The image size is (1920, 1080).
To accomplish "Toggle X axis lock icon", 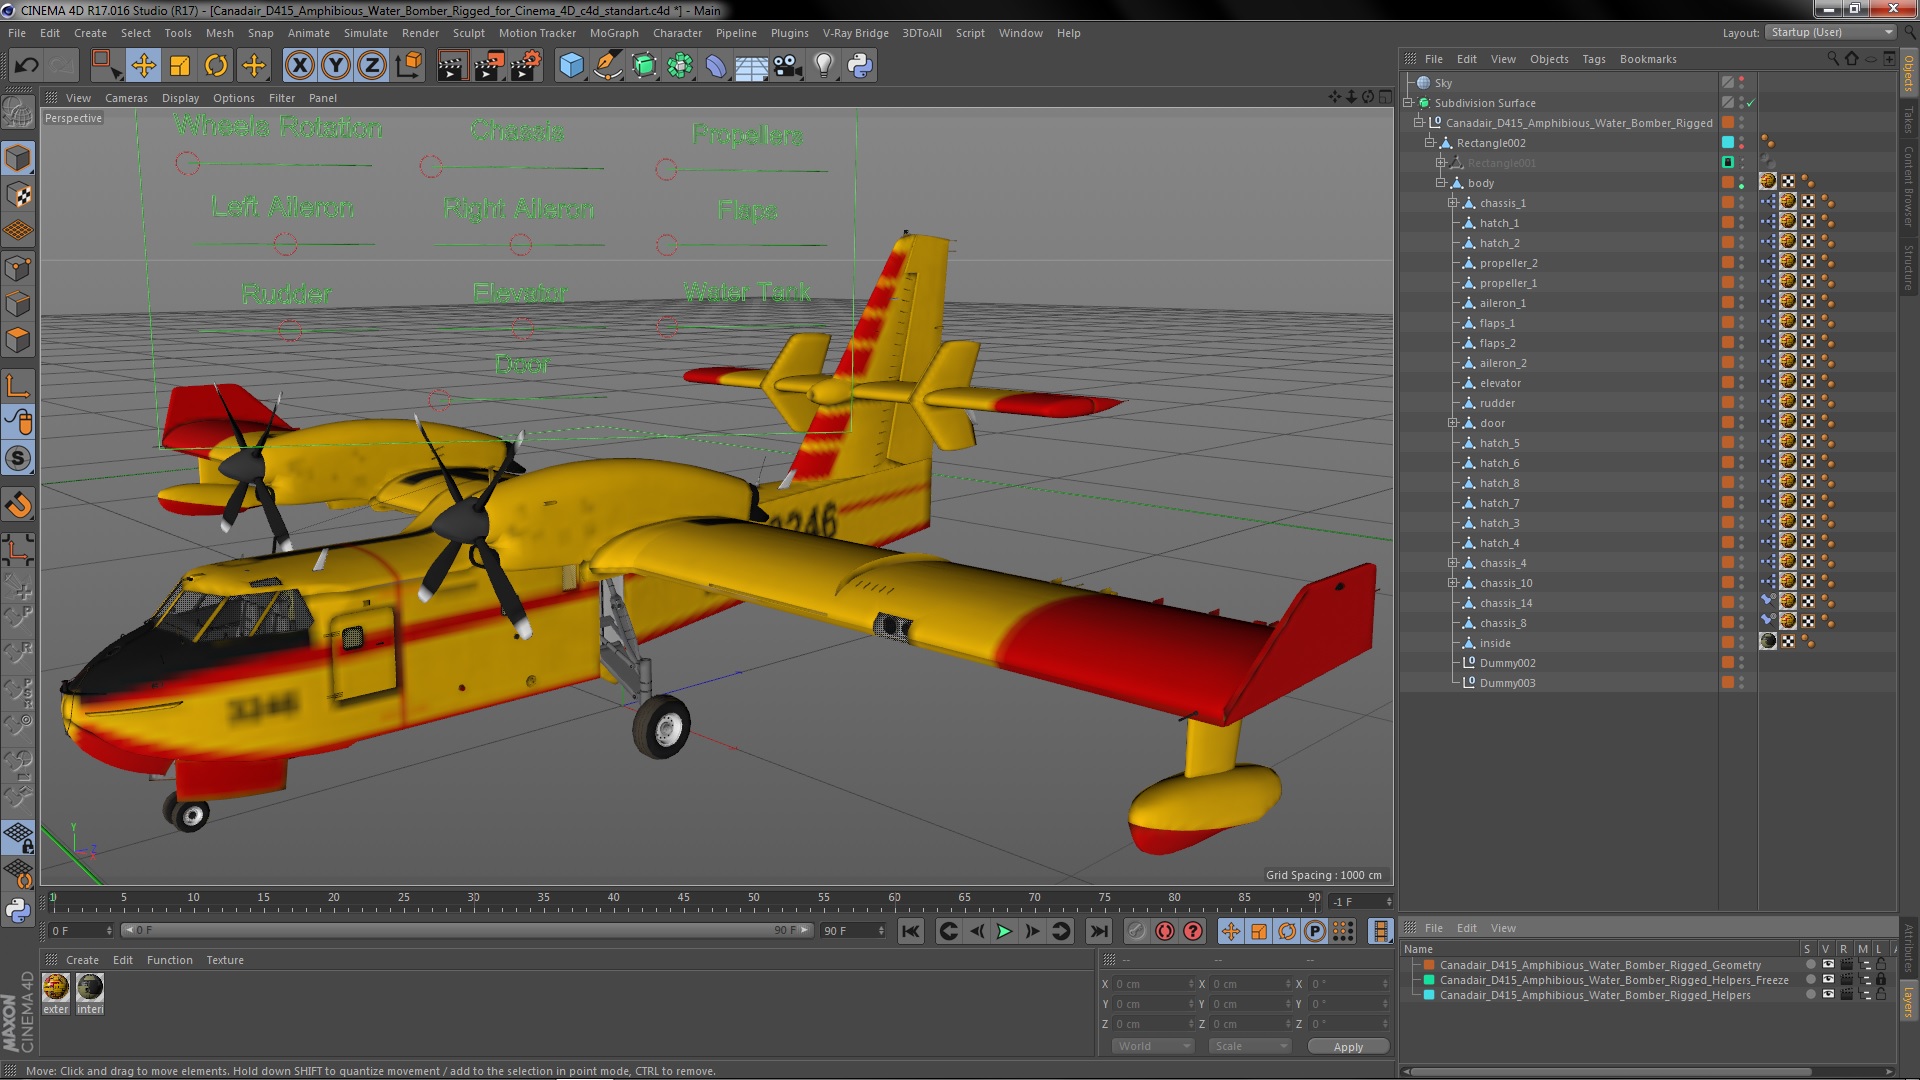I will click(299, 66).
